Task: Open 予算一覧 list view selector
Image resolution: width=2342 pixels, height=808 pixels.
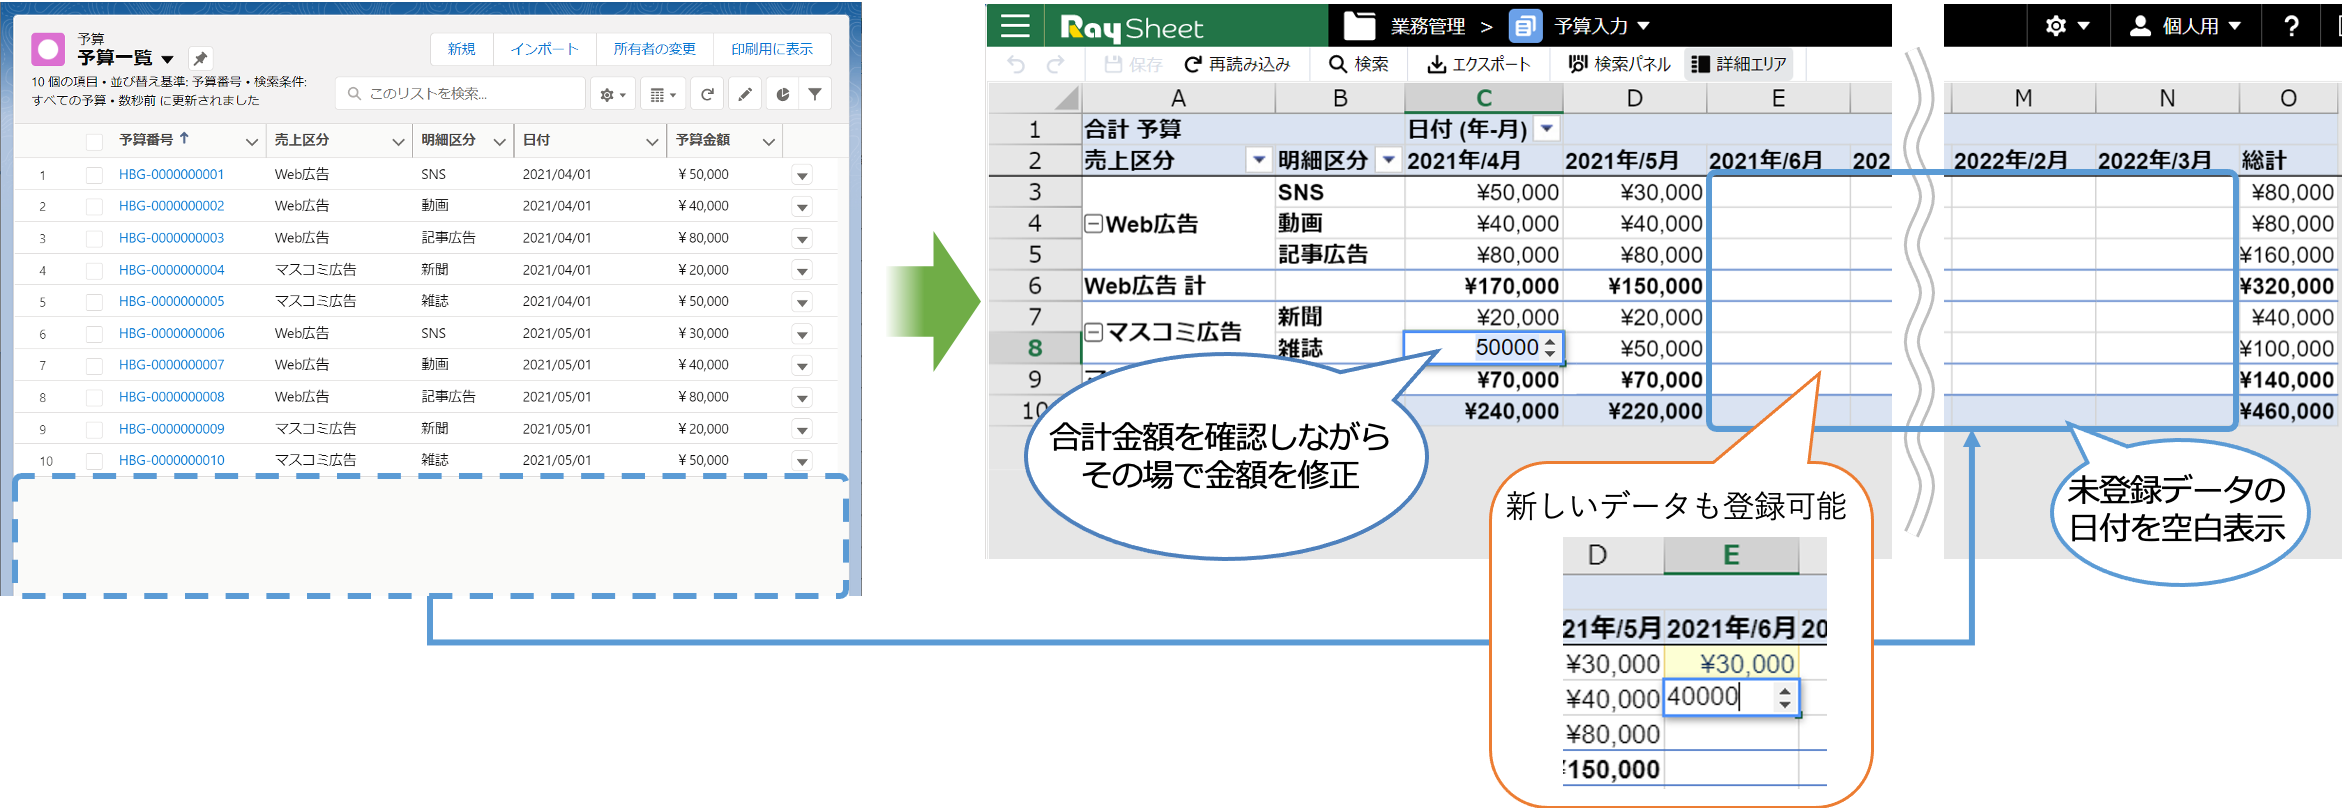Action: click(x=167, y=60)
